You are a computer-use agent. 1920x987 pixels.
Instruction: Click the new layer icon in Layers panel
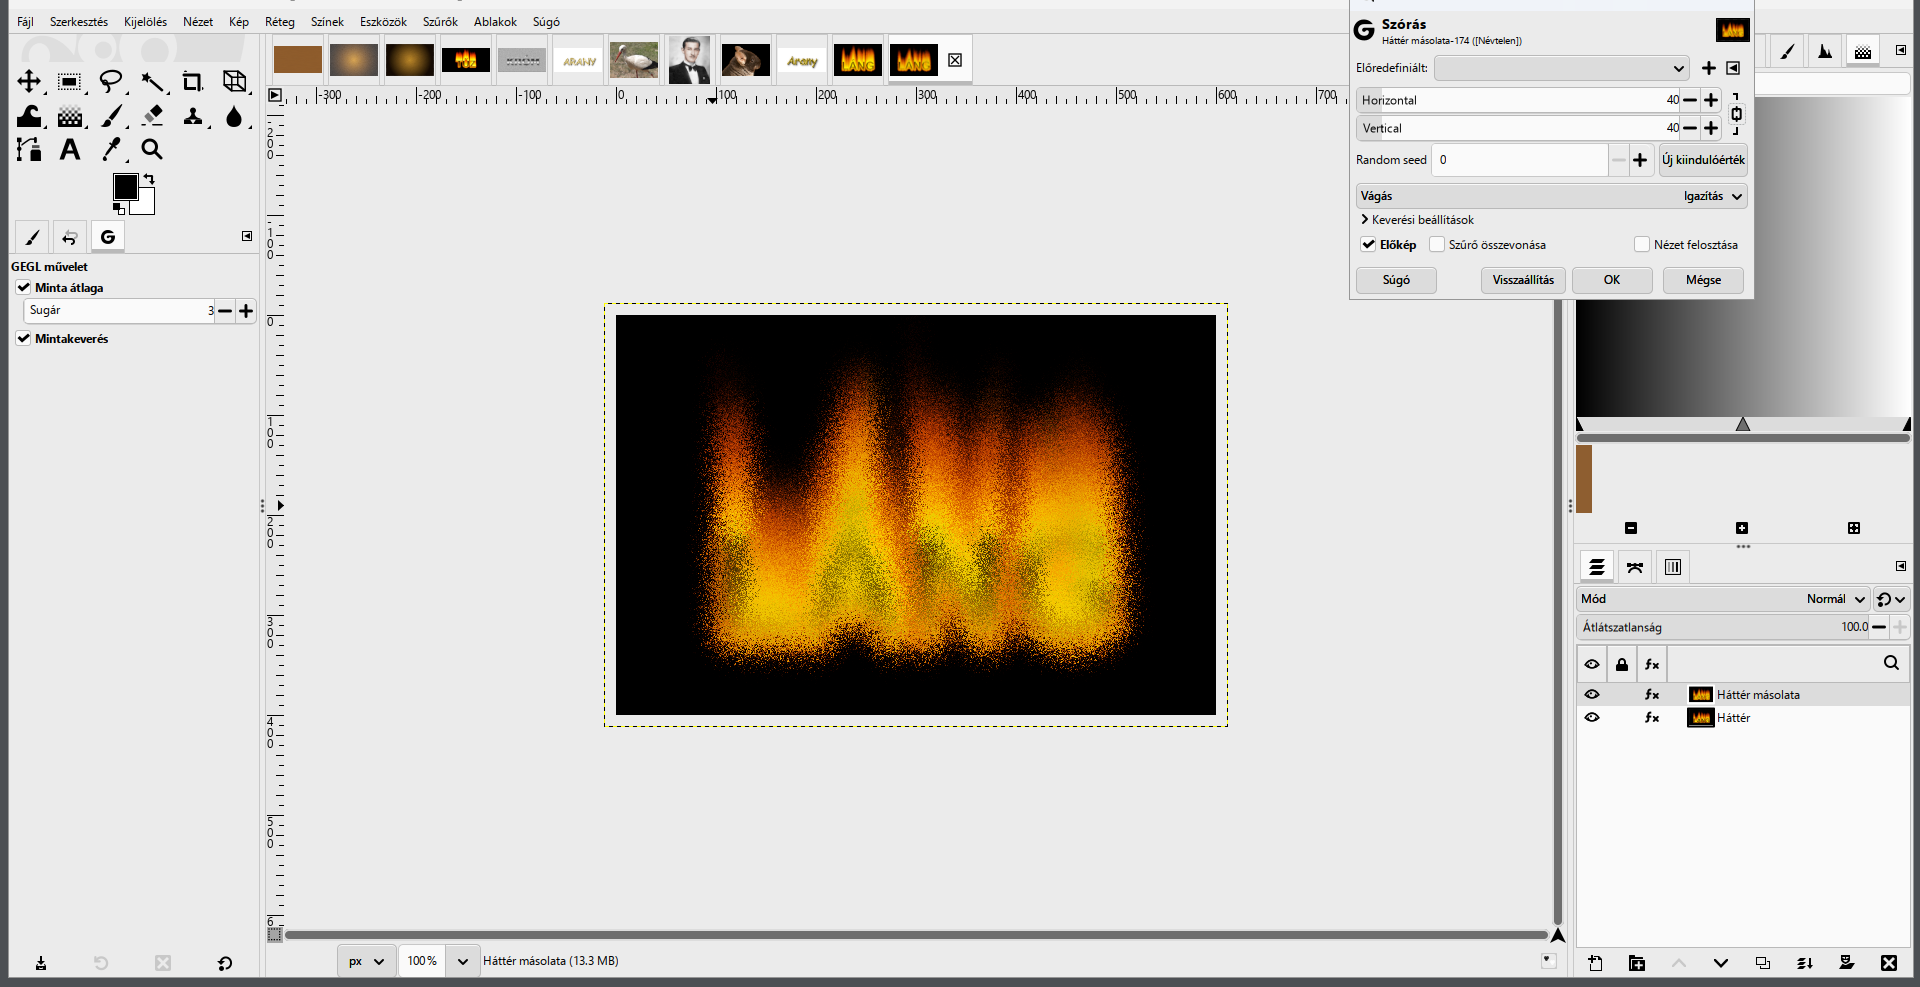point(1595,963)
